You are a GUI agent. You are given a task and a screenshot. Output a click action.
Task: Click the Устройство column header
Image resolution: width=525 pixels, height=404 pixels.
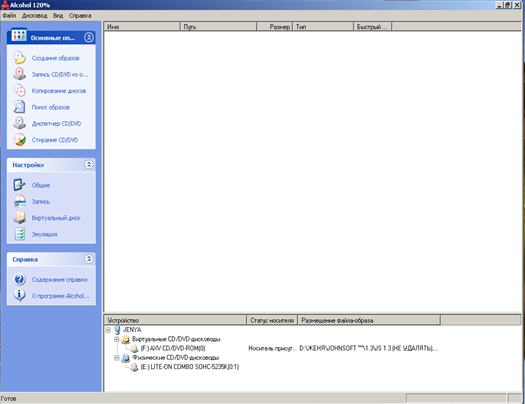click(x=175, y=320)
